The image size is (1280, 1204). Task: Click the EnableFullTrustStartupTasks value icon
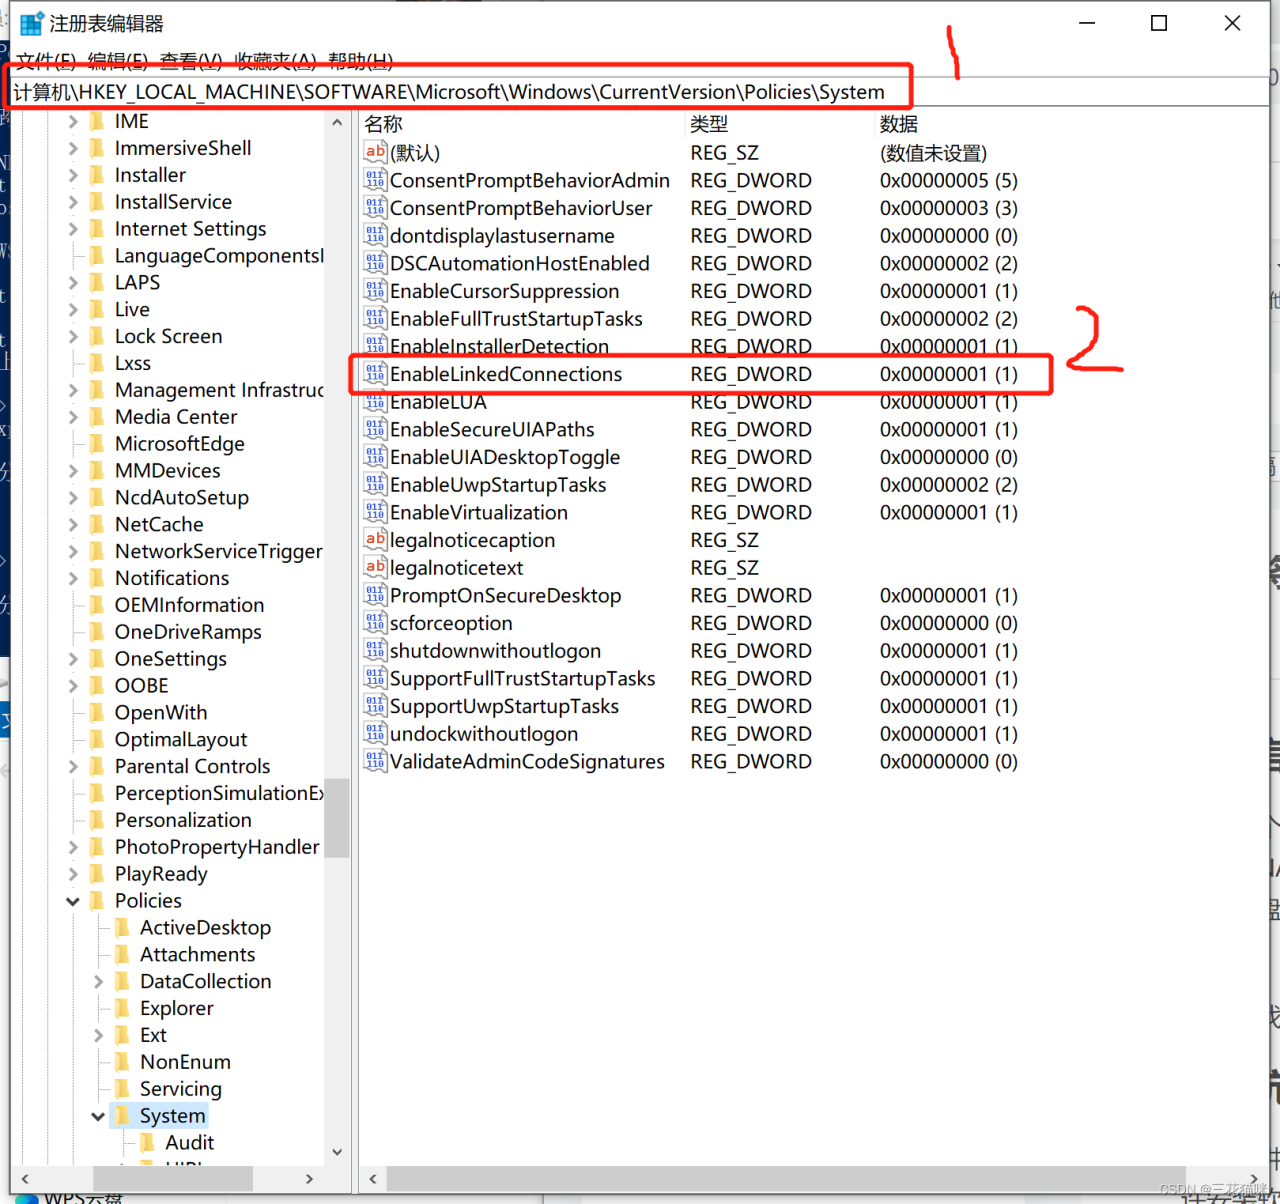[x=375, y=318]
